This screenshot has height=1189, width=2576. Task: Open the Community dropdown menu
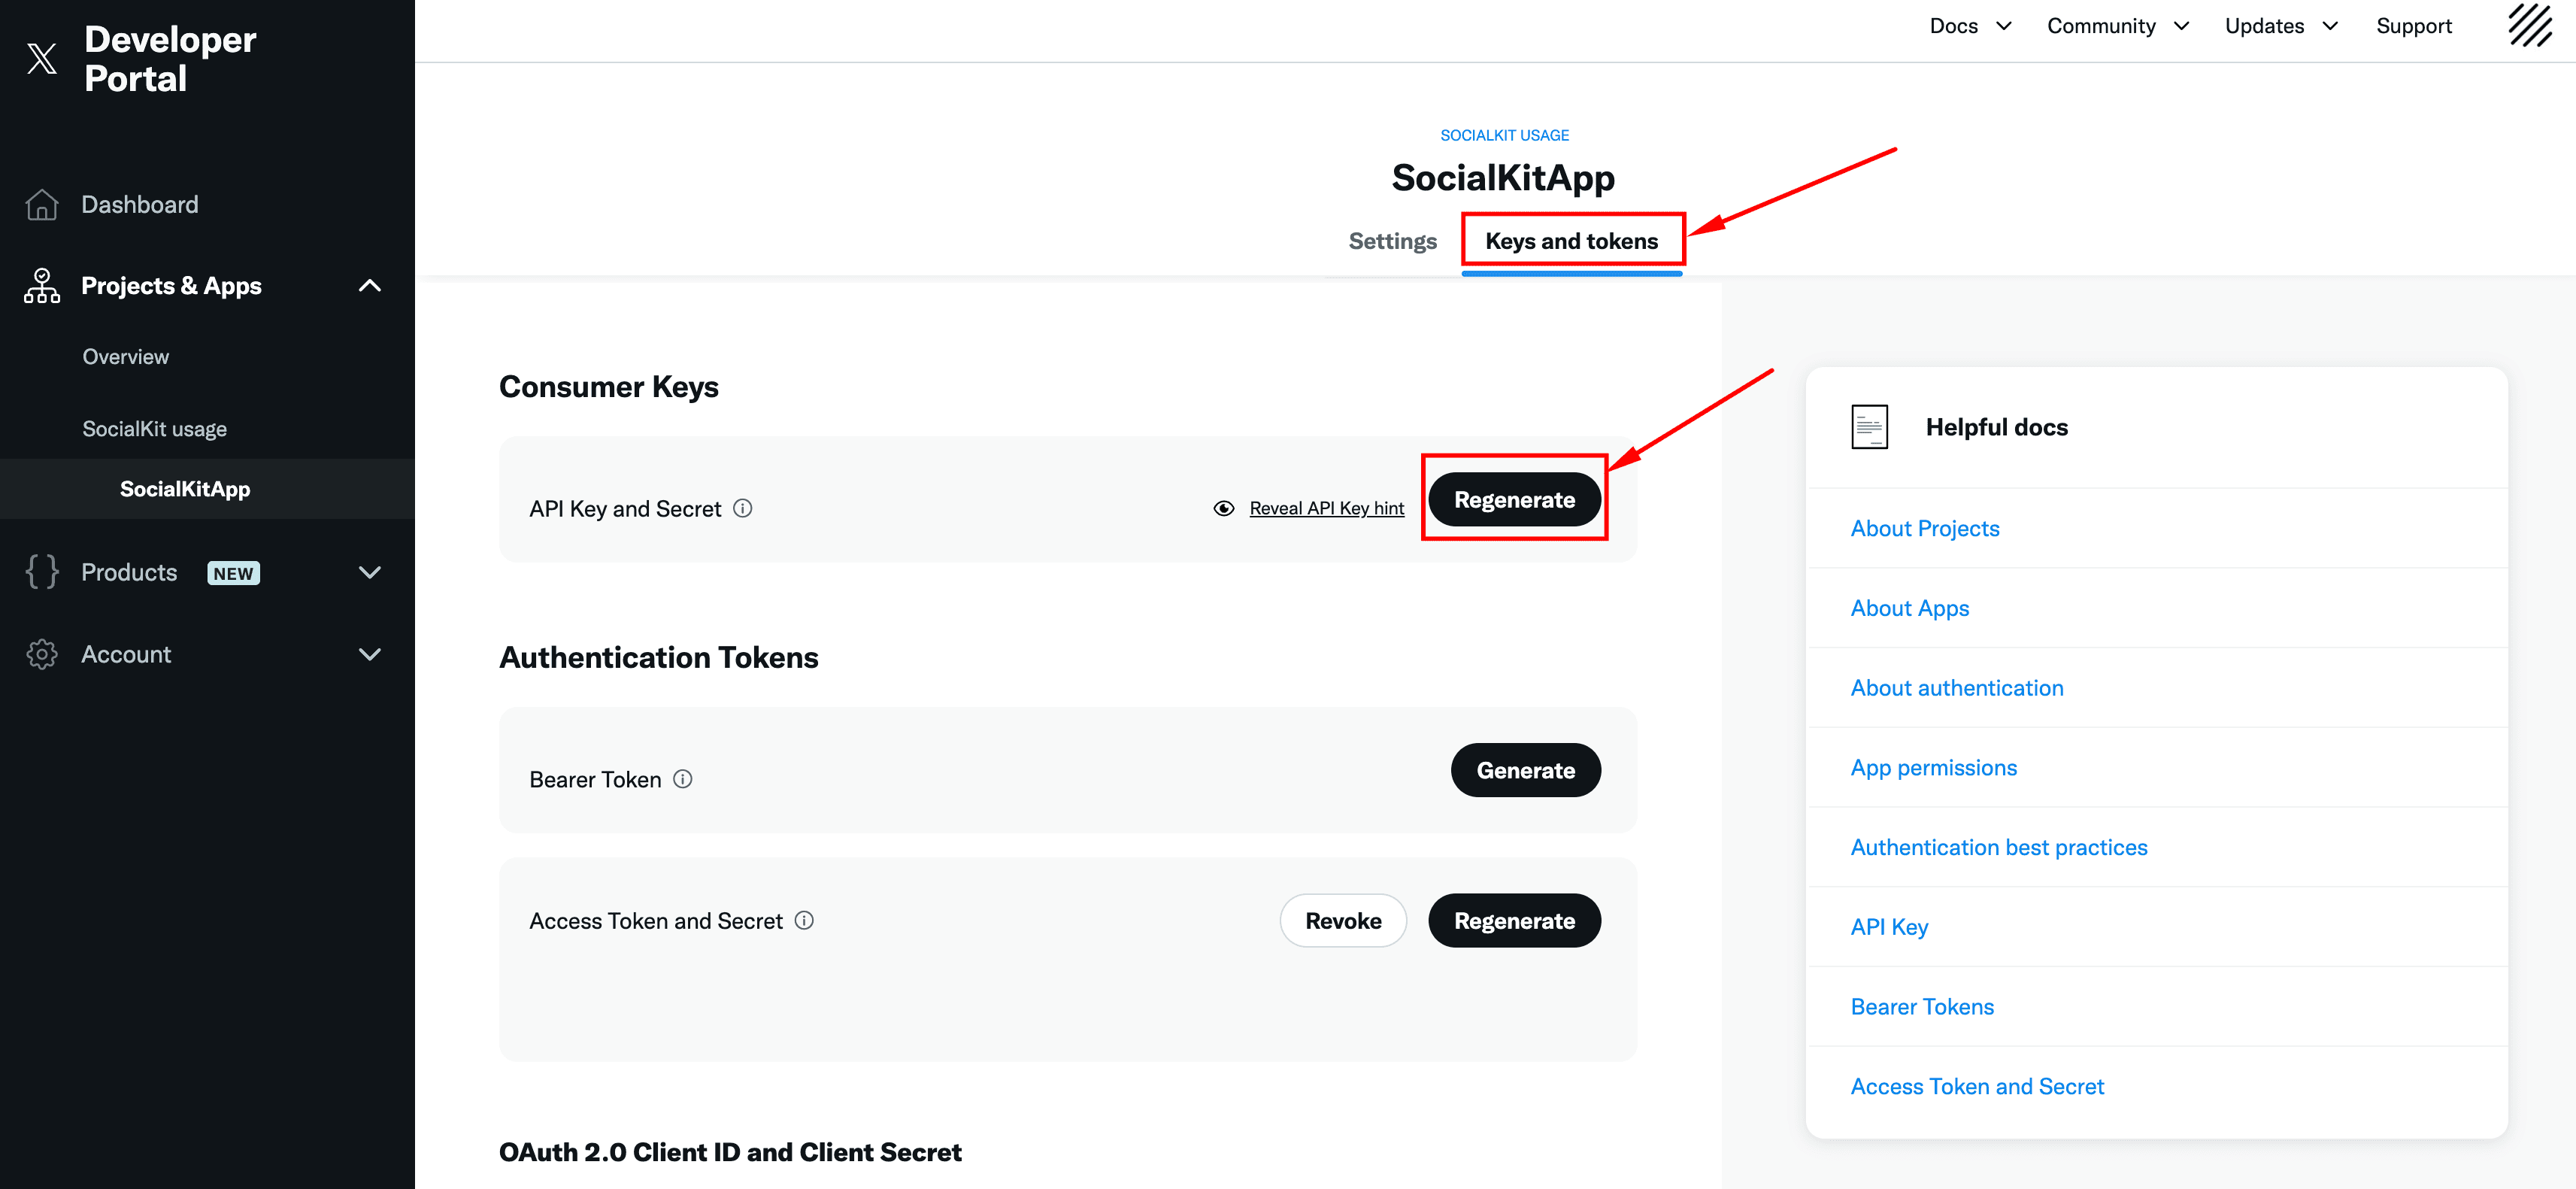click(x=2118, y=26)
